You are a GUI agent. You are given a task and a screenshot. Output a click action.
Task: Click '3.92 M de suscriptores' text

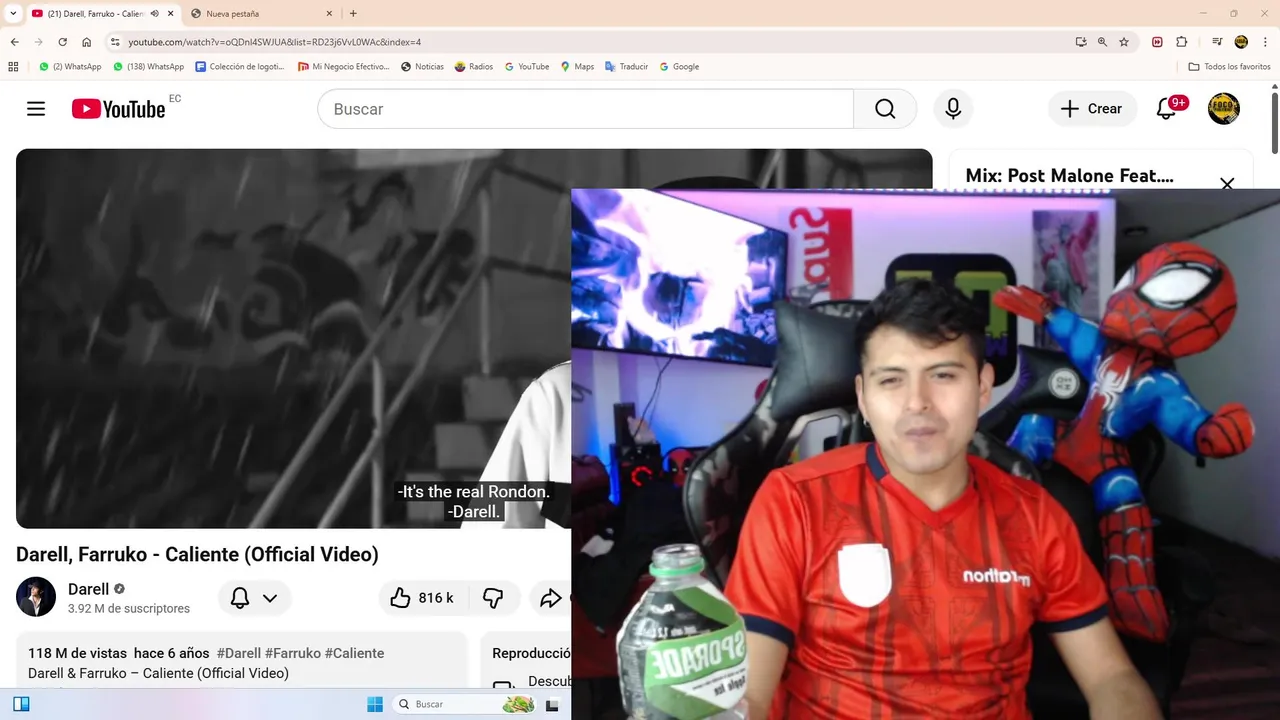click(x=129, y=608)
